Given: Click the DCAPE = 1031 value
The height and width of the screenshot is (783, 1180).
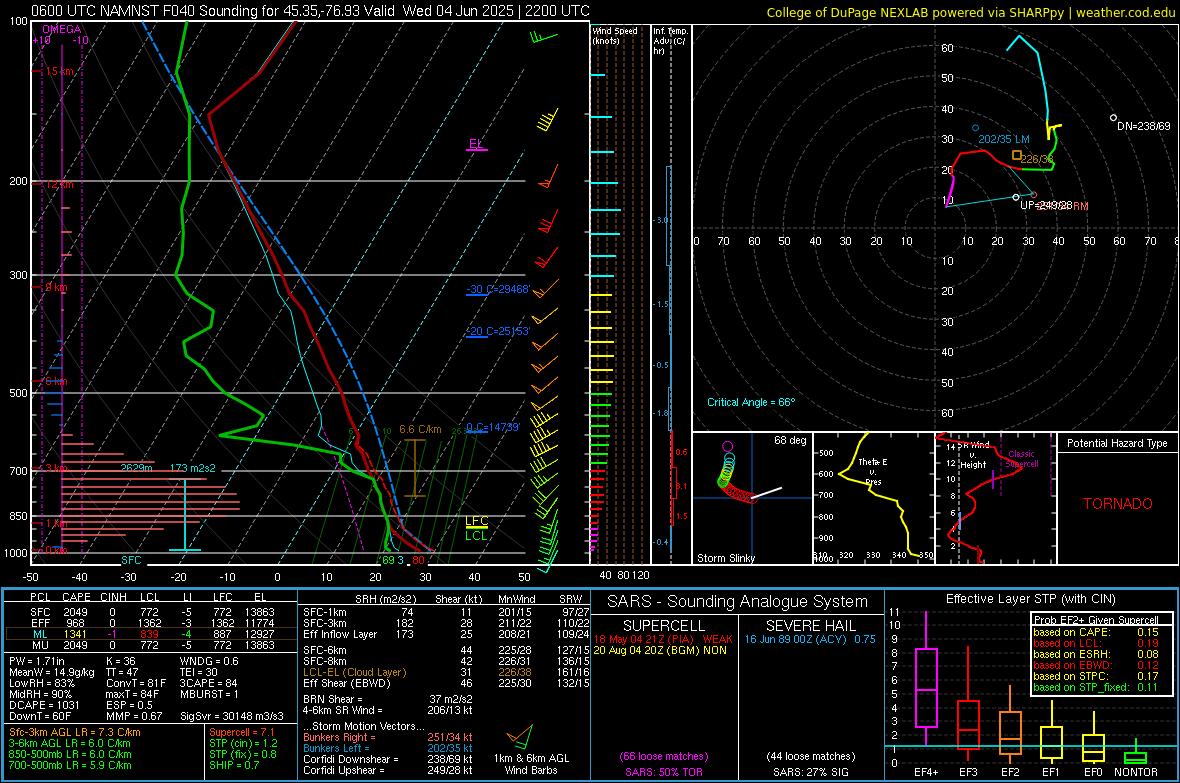Looking at the screenshot, I should (44, 705).
